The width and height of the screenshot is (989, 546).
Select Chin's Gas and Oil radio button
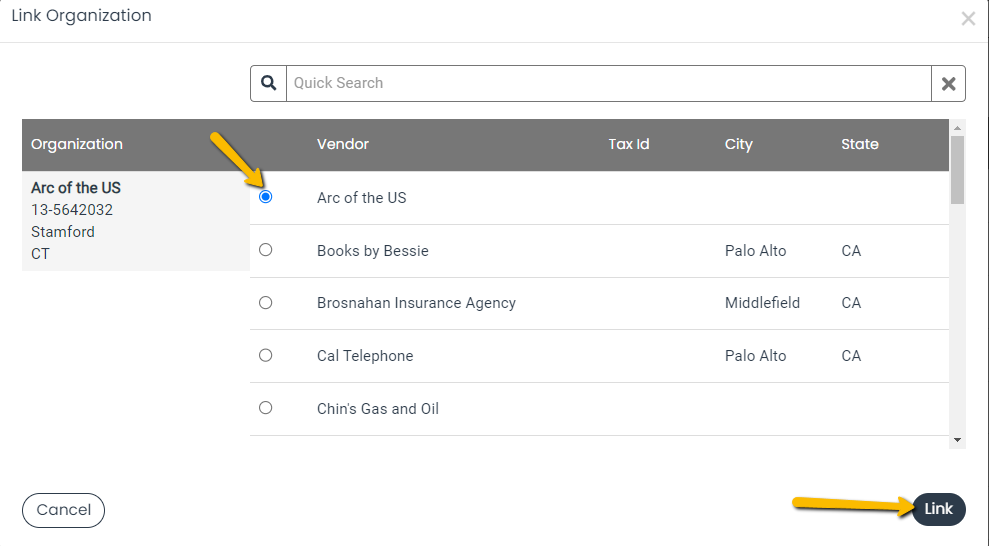point(266,407)
